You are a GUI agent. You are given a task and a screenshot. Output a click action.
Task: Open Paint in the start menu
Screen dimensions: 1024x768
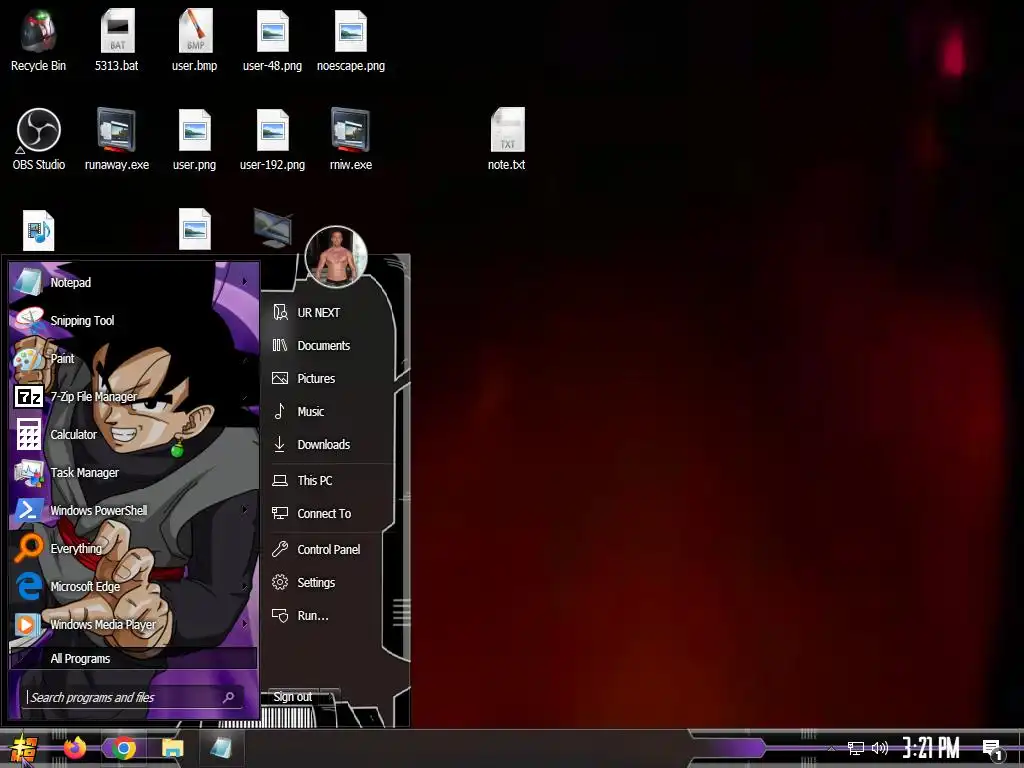134,358
